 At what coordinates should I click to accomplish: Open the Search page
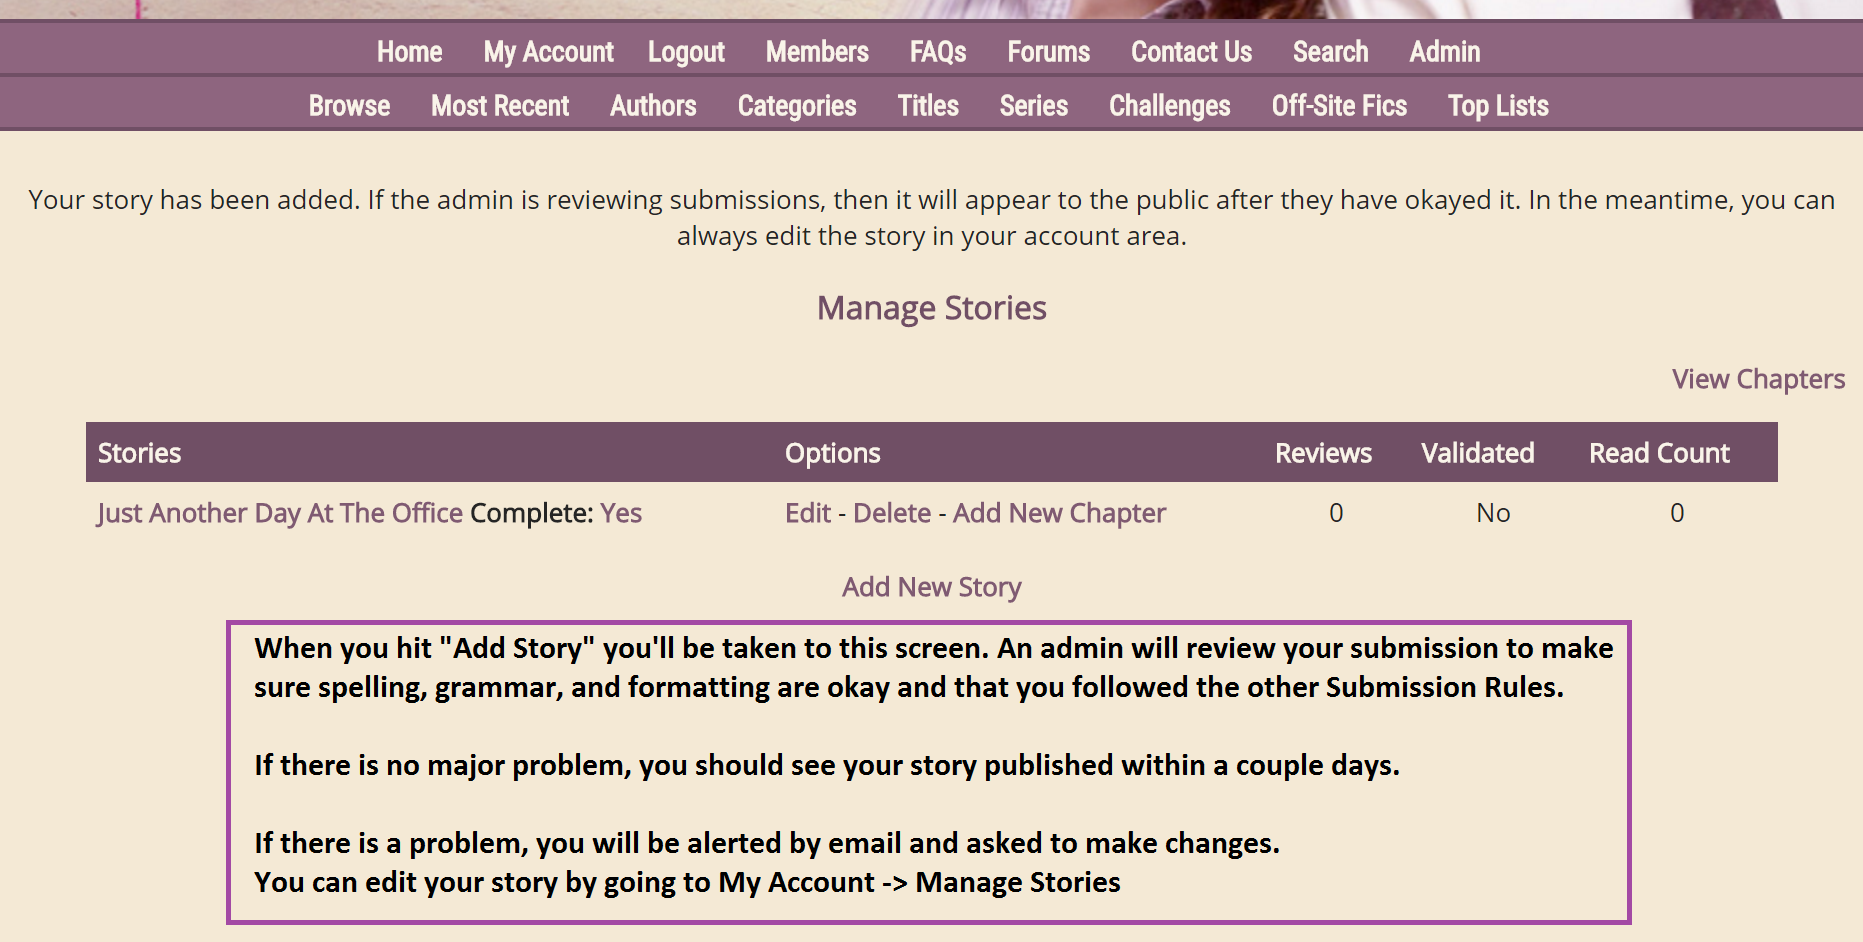(1330, 52)
